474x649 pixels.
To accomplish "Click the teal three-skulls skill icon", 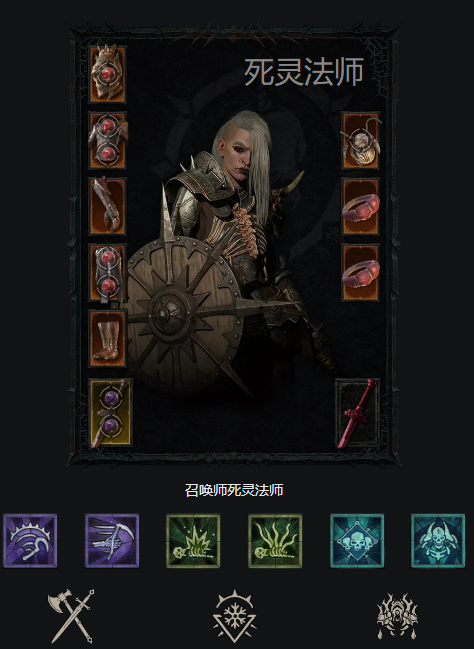I will [x=357, y=541].
